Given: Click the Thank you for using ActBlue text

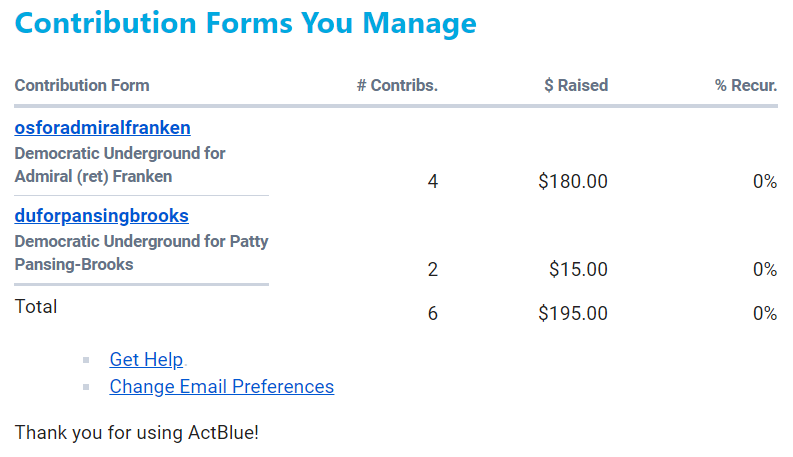Looking at the screenshot, I should pyautogui.click(x=137, y=433).
